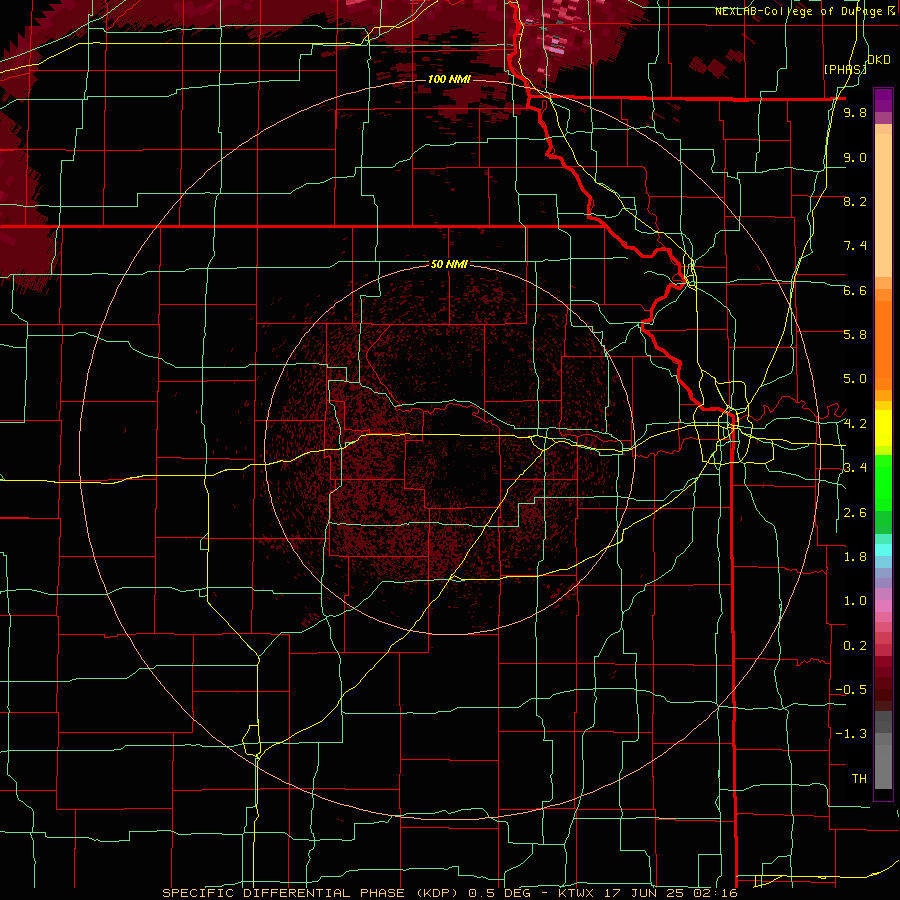Click the yellow segment of the color bar
The height and width of the screenshot is (900, 900).
(883, 428)
